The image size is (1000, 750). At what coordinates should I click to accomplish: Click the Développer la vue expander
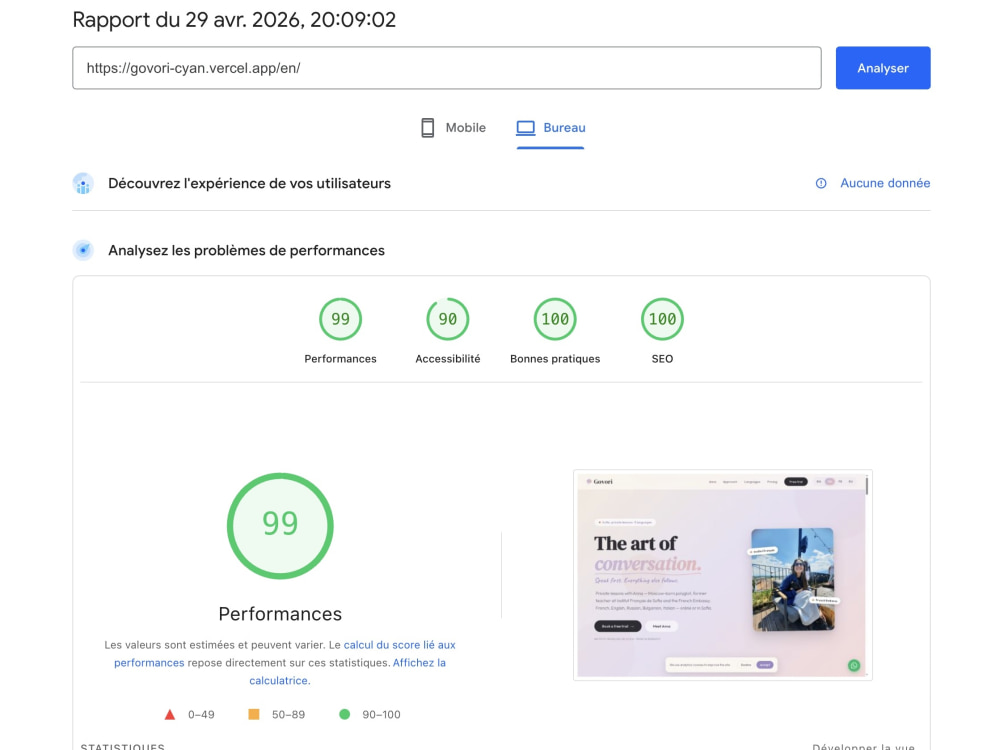864,746
